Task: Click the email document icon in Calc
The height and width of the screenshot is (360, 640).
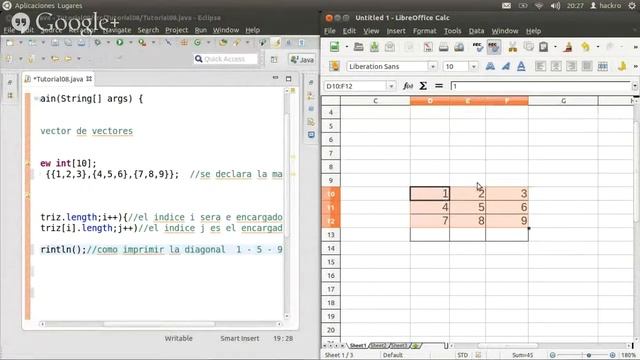Action: pyautogui.click(x=390, y=47)
